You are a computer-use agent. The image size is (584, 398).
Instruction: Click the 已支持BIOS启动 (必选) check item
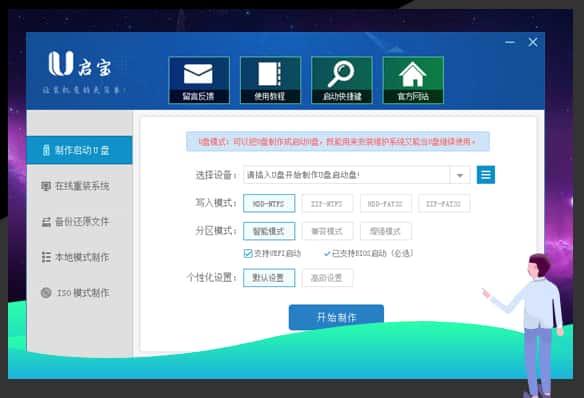click(x=368, y=254)
